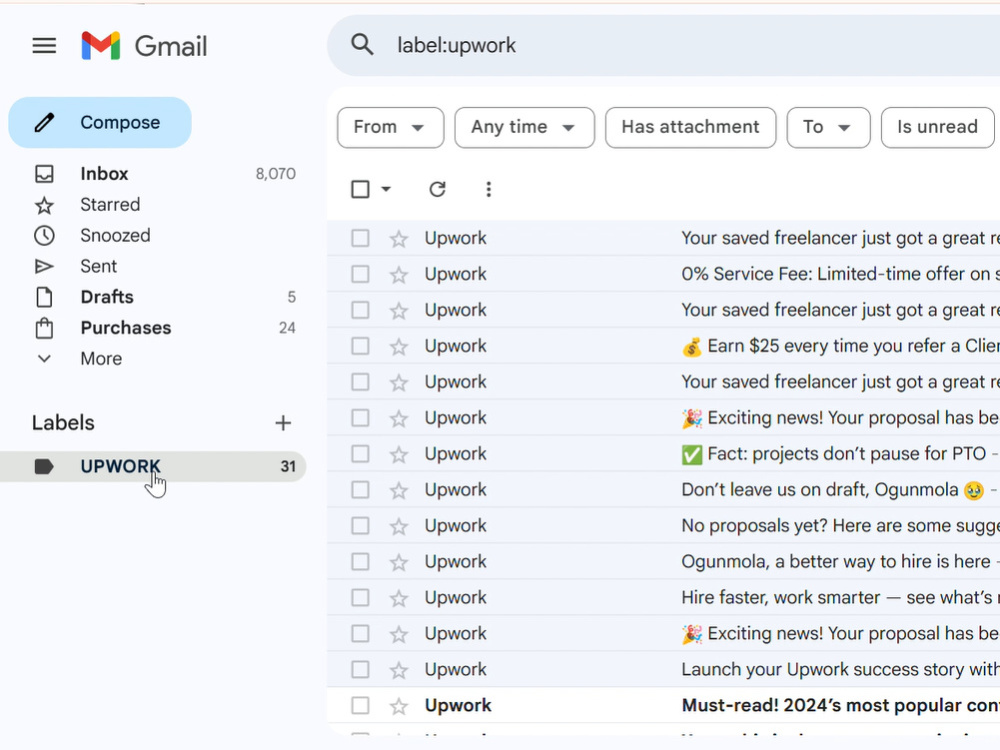The width and height of the screenshot is (1000, 750).
Task: Click the Gmail logo
Action: pos(144,46)
